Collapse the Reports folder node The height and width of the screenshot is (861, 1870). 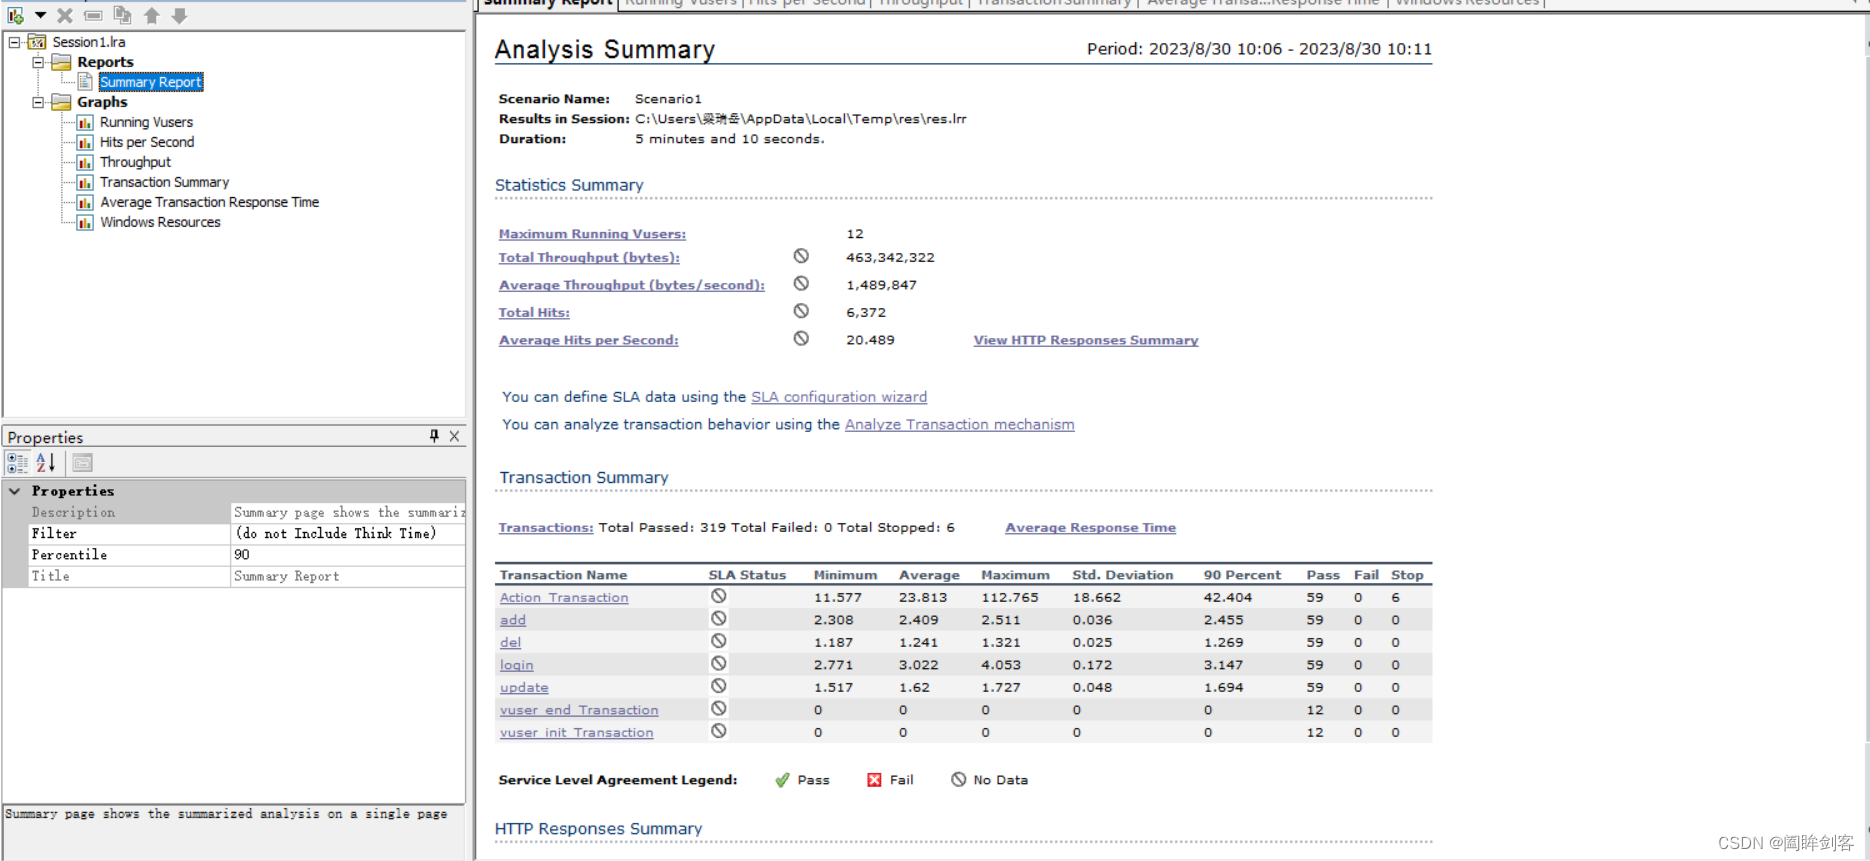pyautogui.click(x=38, y=62)
